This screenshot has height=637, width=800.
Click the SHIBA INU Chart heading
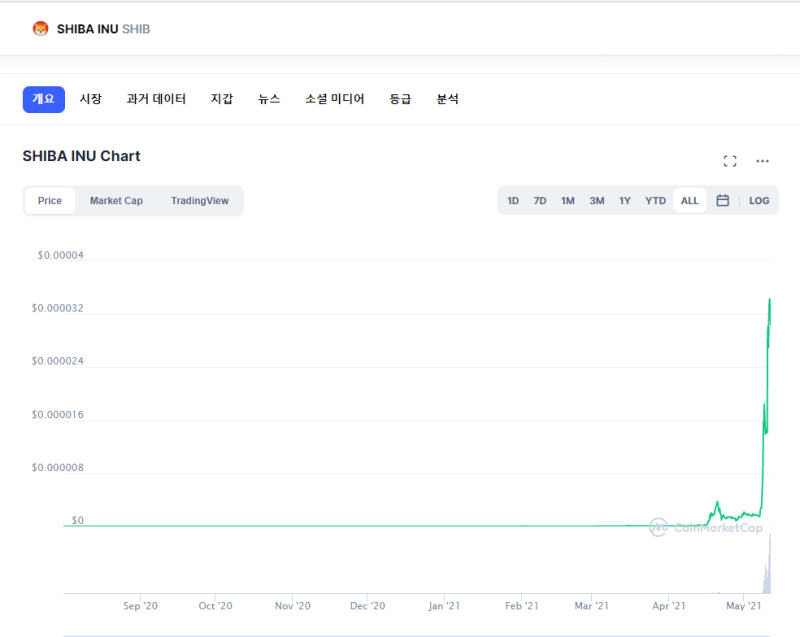click(81, 156)
